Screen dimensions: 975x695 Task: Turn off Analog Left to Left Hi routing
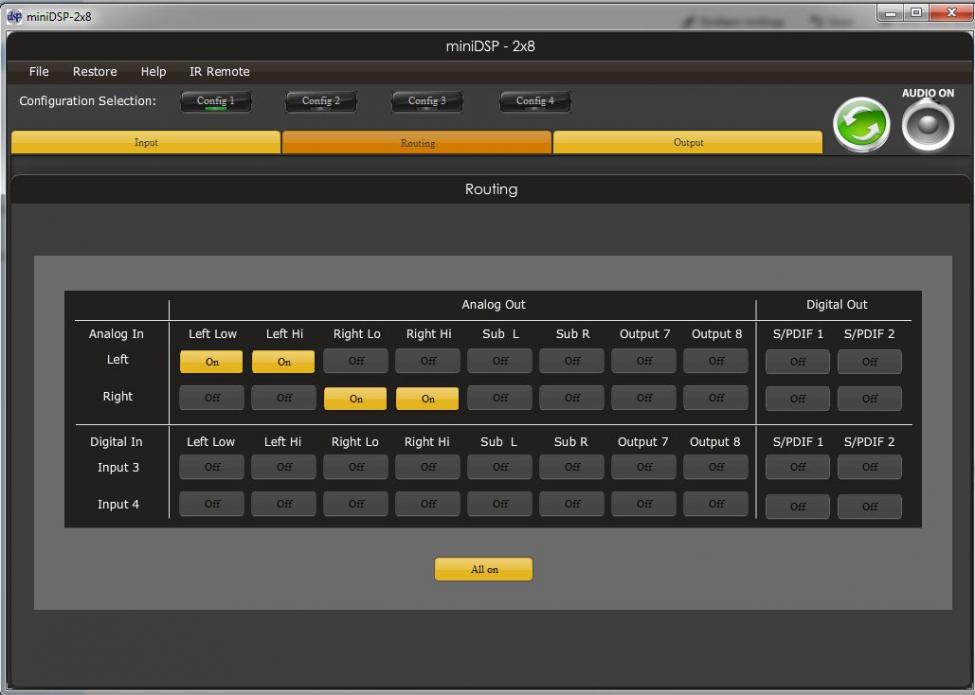click(284, 361)
